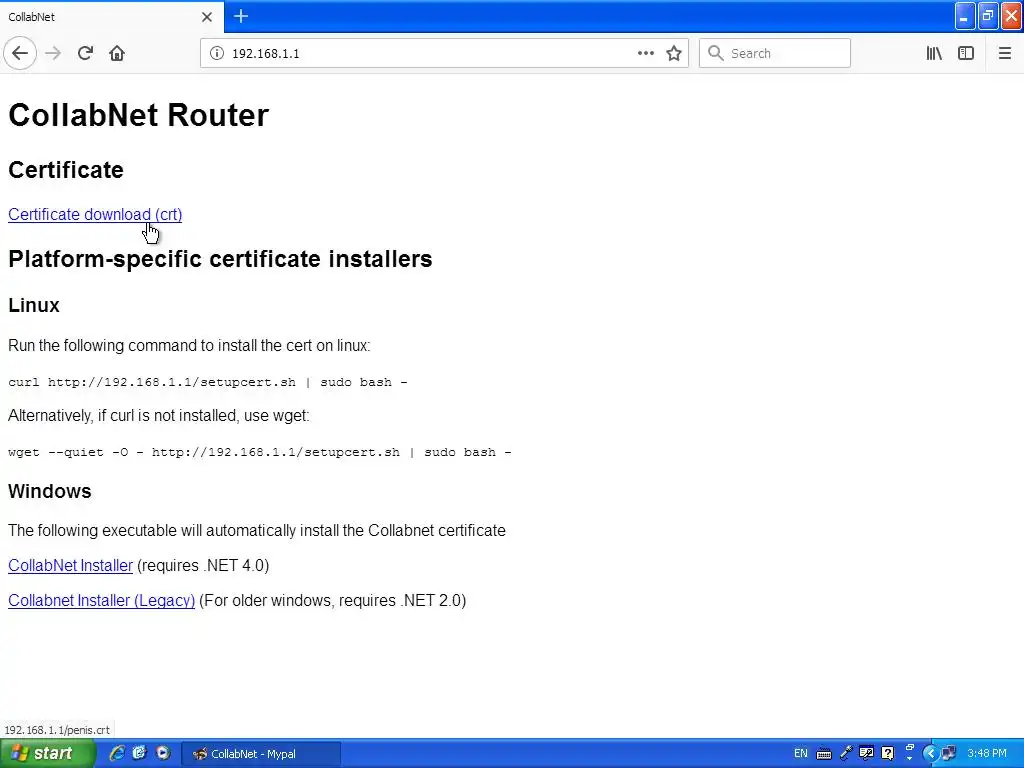Open the browser home page

[117, 54]
